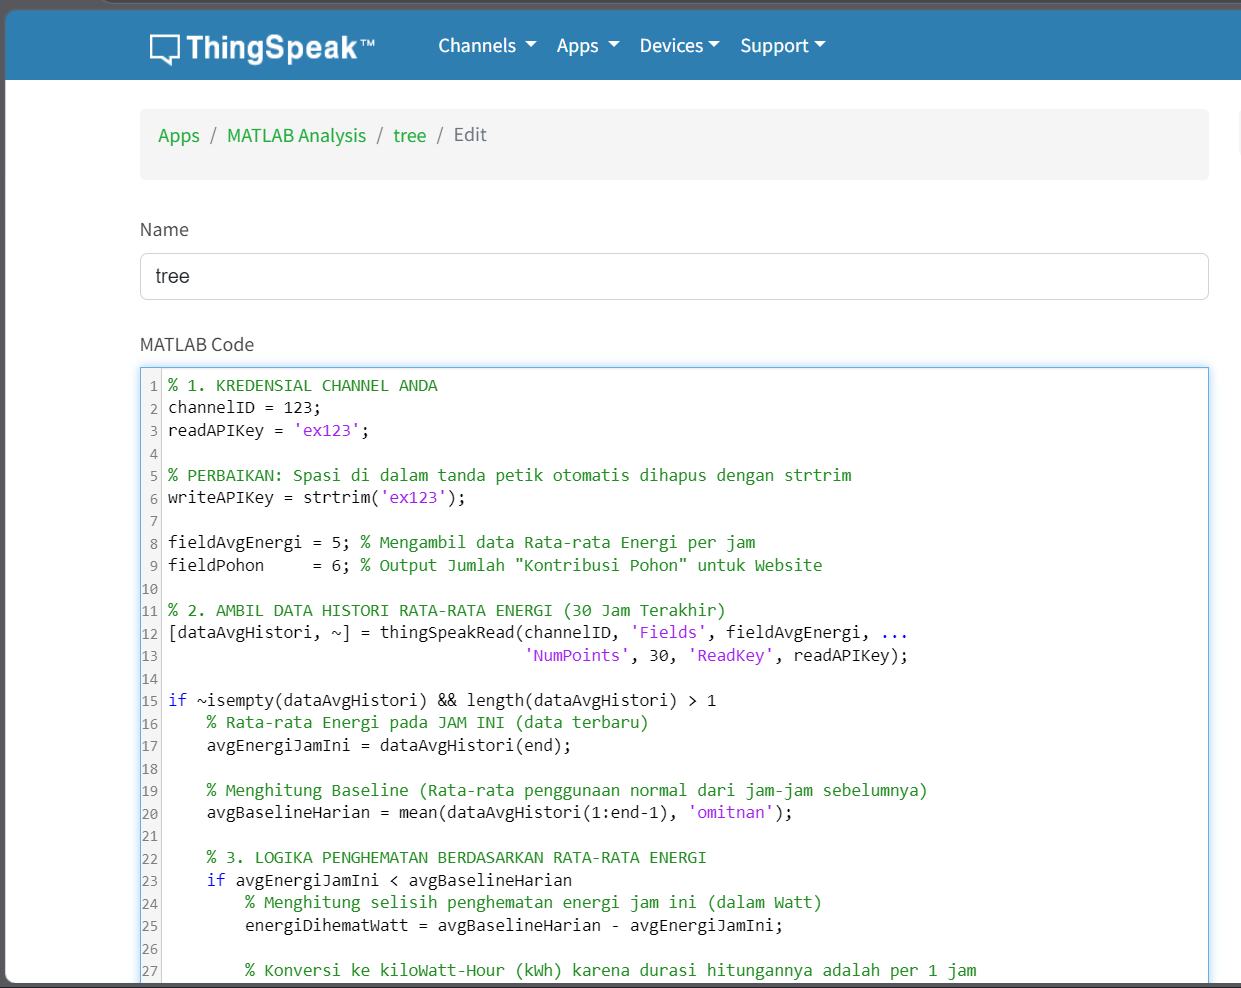Click code line starting 'readAPIKey ='
The height and width of the screenshot is (988, 1241).
[268, 431]
